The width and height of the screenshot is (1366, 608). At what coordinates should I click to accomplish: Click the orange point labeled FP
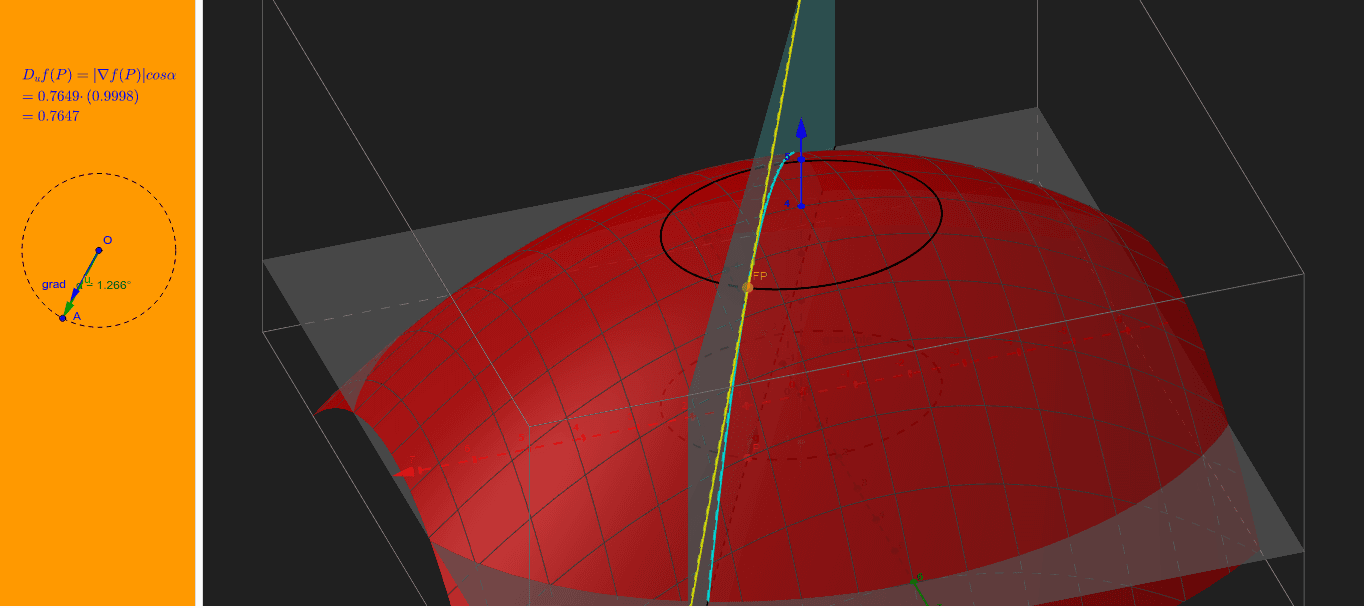[747, 287]
